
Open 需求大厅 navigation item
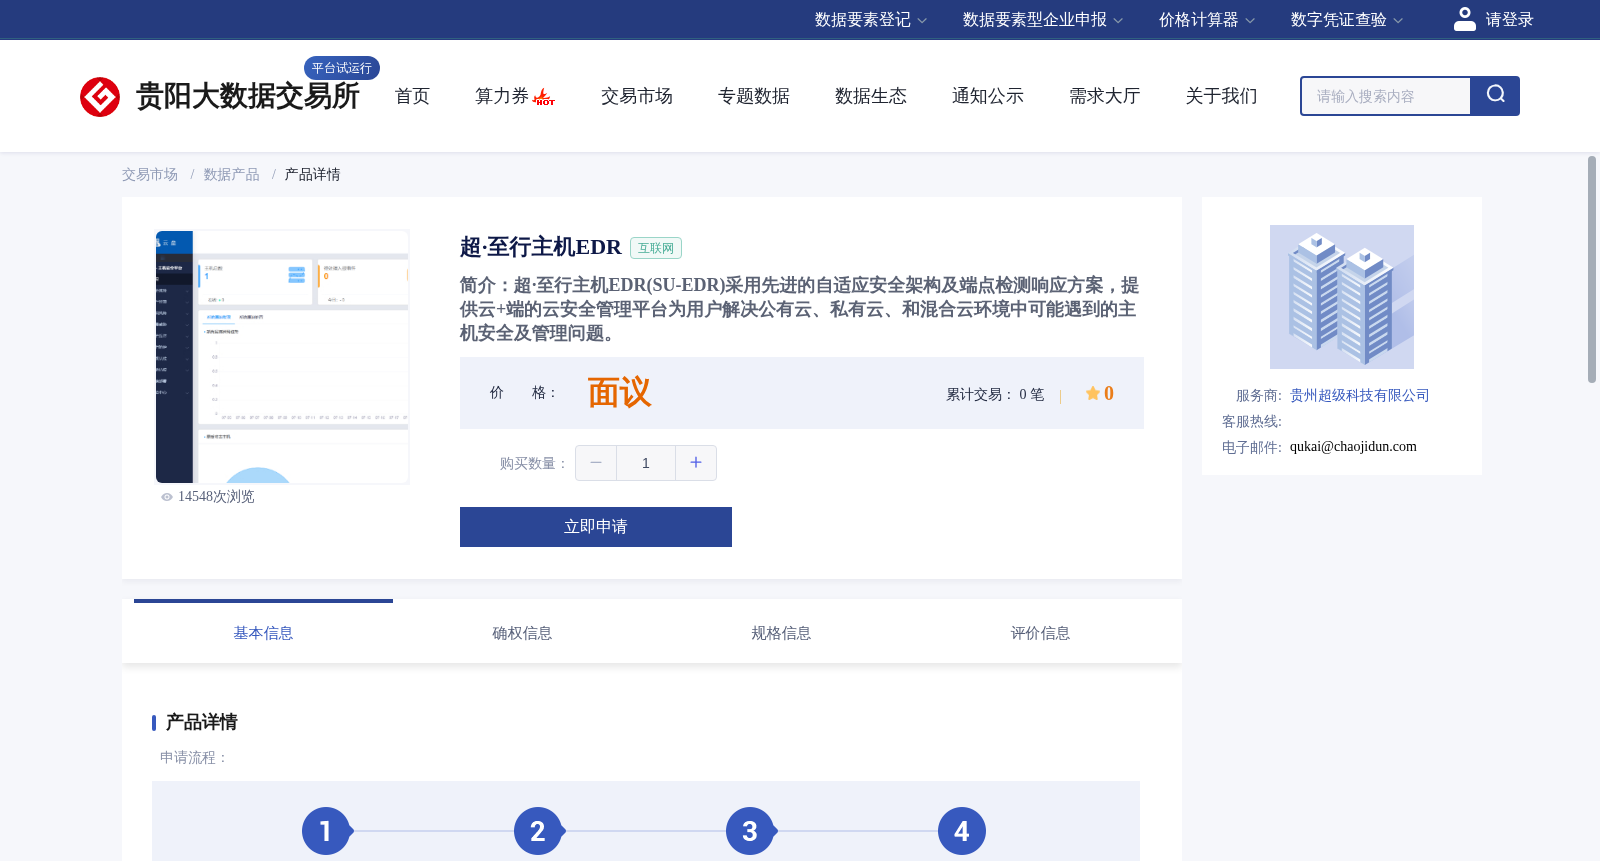(1105, 96)
